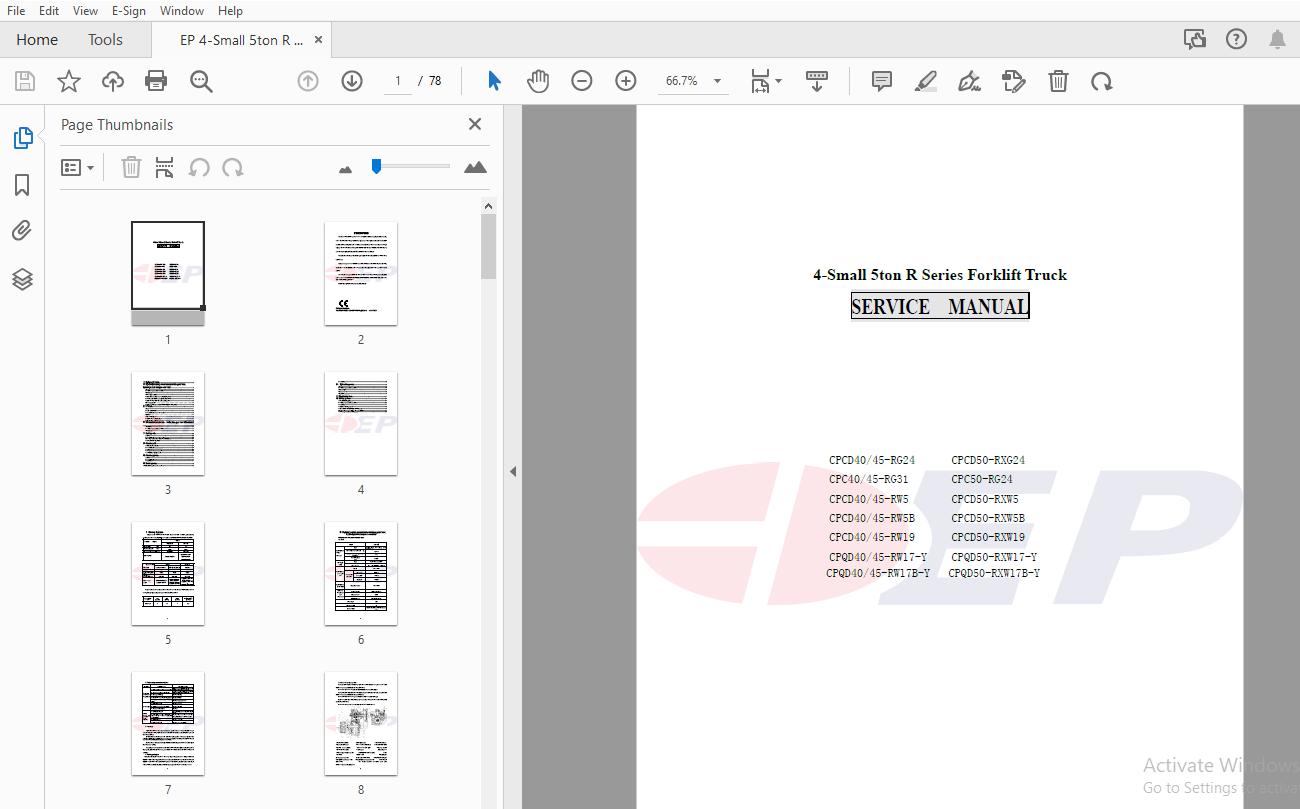Image resolution: width=1300 pixels, height=809 pixels.
Task: Zoom in with plus icon
Action: (x=626, y=81)
